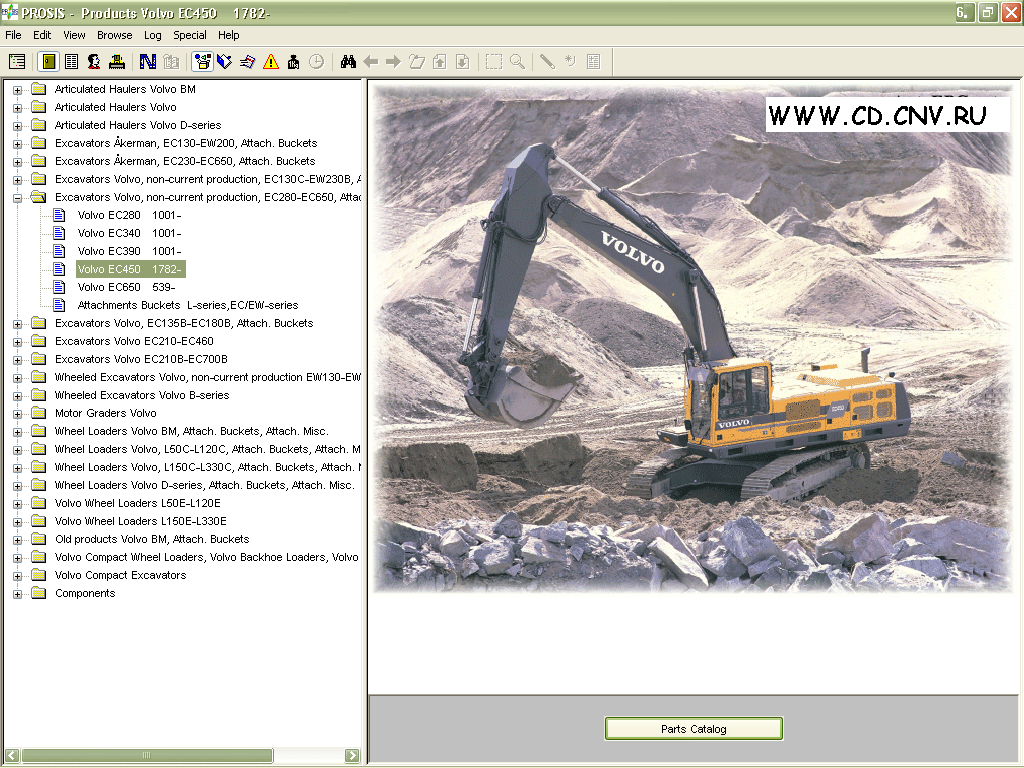The width and height of the screenshot is (1024, 768).
Task: Select Volvo Wheel Loaders L150E-L330E folder
Action: (140, 521)
